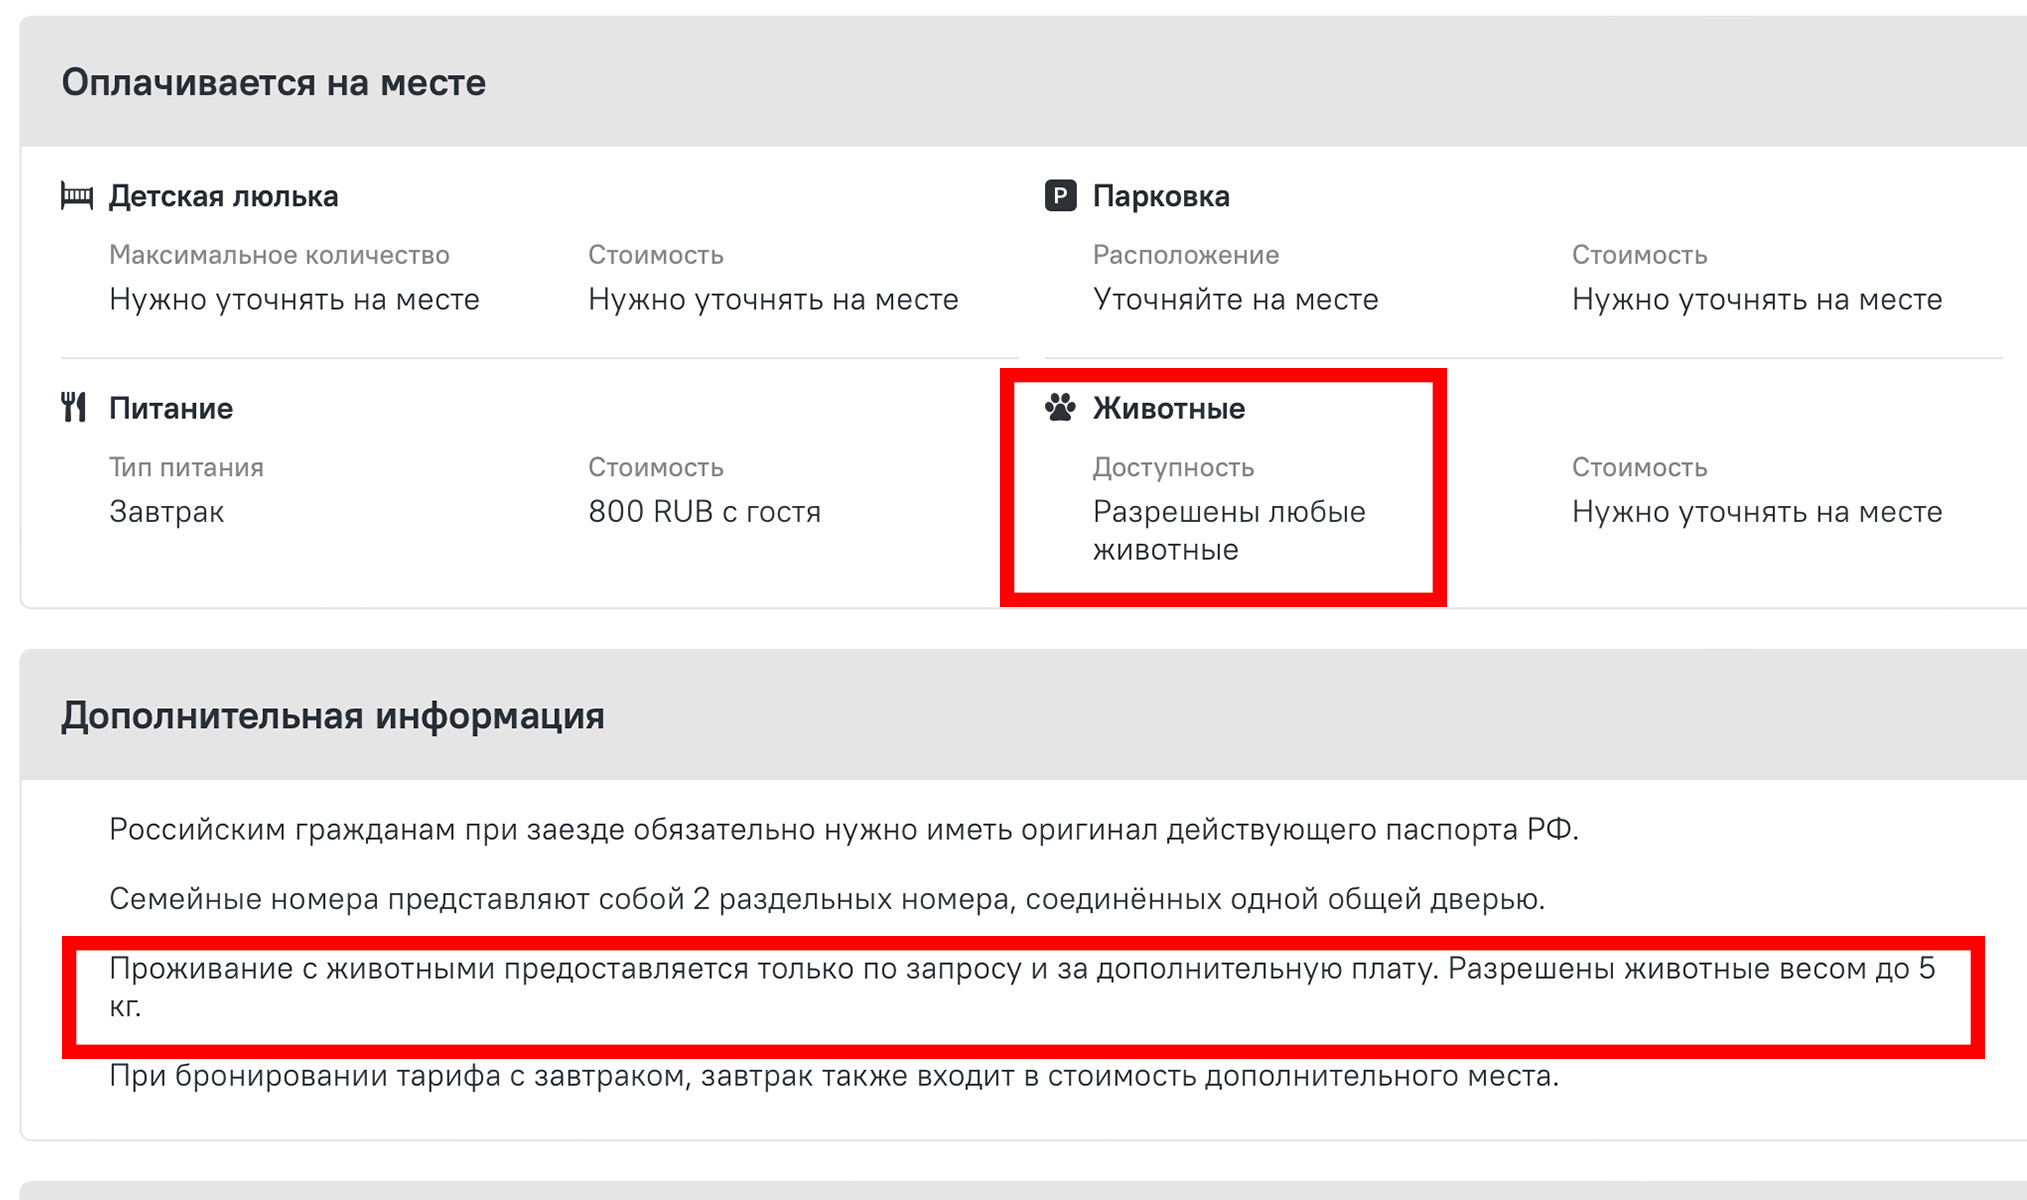
Task: Click the Расположение label under Парковка
Action: pyautogui.click(x=1186, y=255)
